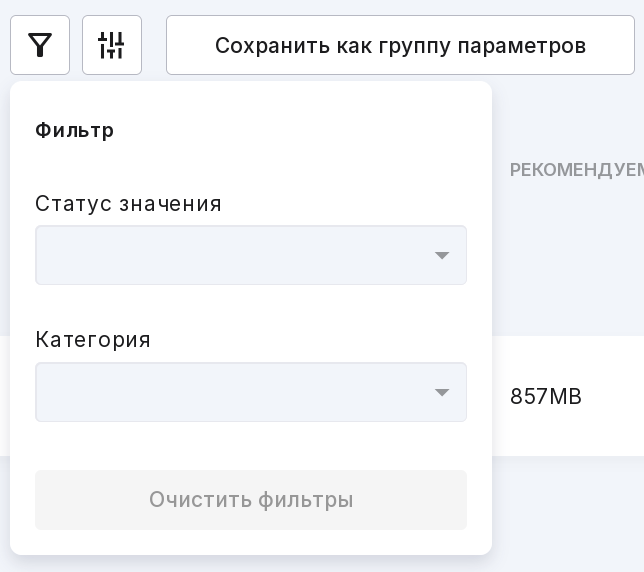Click the arrow in Статус значения selector

(x=442, y=255)
